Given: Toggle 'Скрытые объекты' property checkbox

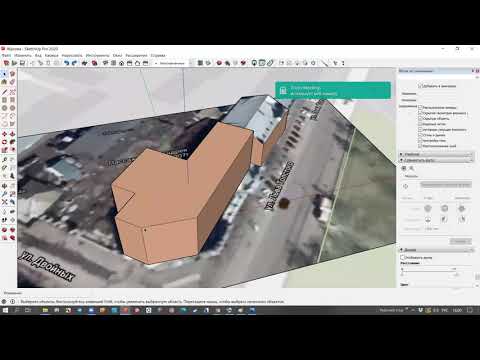Looking at the screenshot, I should (420, 118).
